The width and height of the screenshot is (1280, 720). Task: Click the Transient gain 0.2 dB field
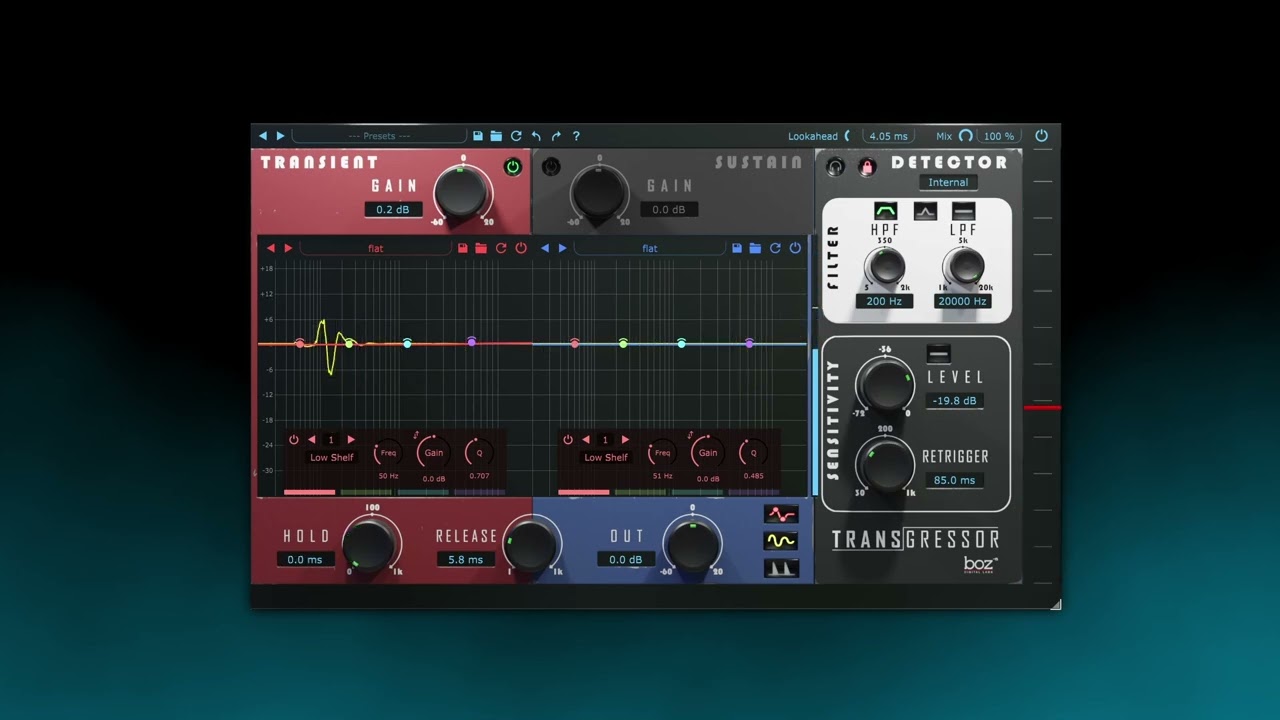393,209
